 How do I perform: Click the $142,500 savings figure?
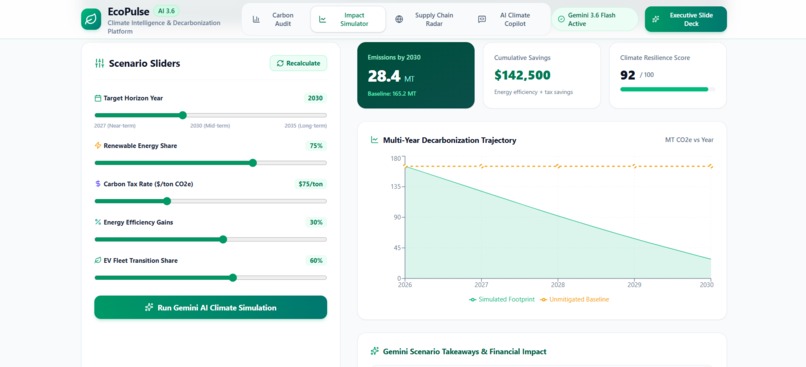[x=522, y=76]
